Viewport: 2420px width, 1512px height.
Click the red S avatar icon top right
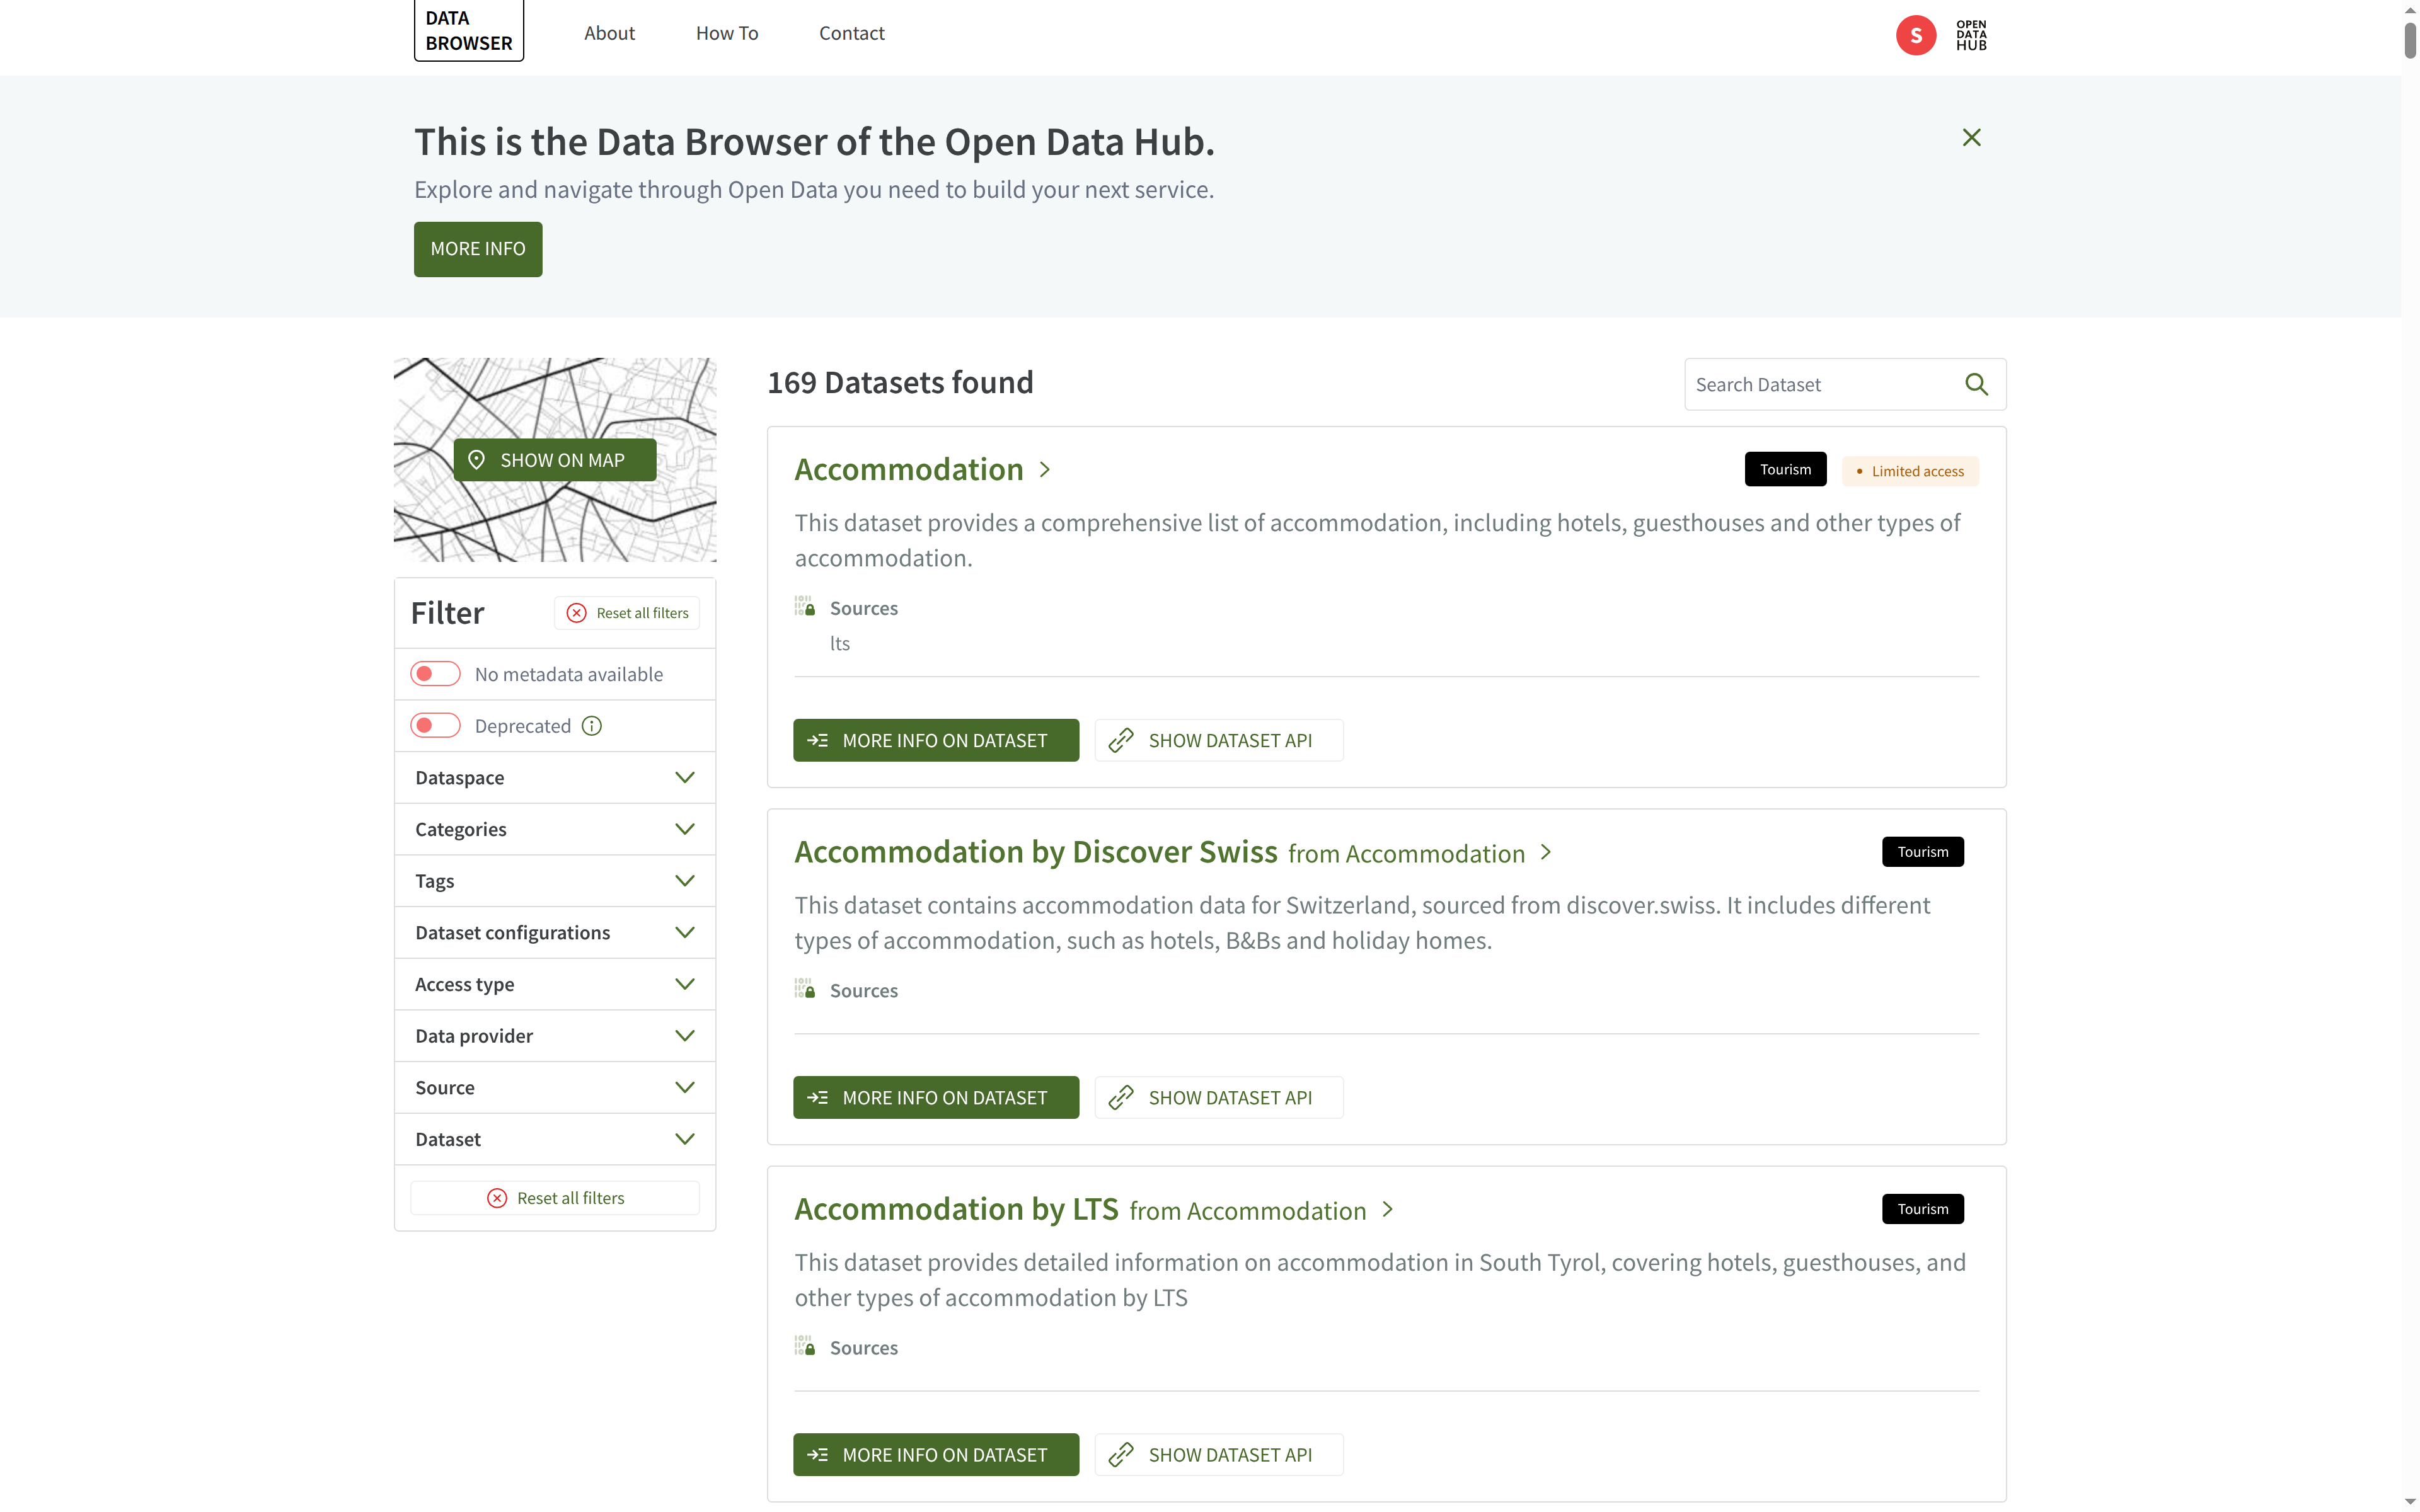point(1915,34)
